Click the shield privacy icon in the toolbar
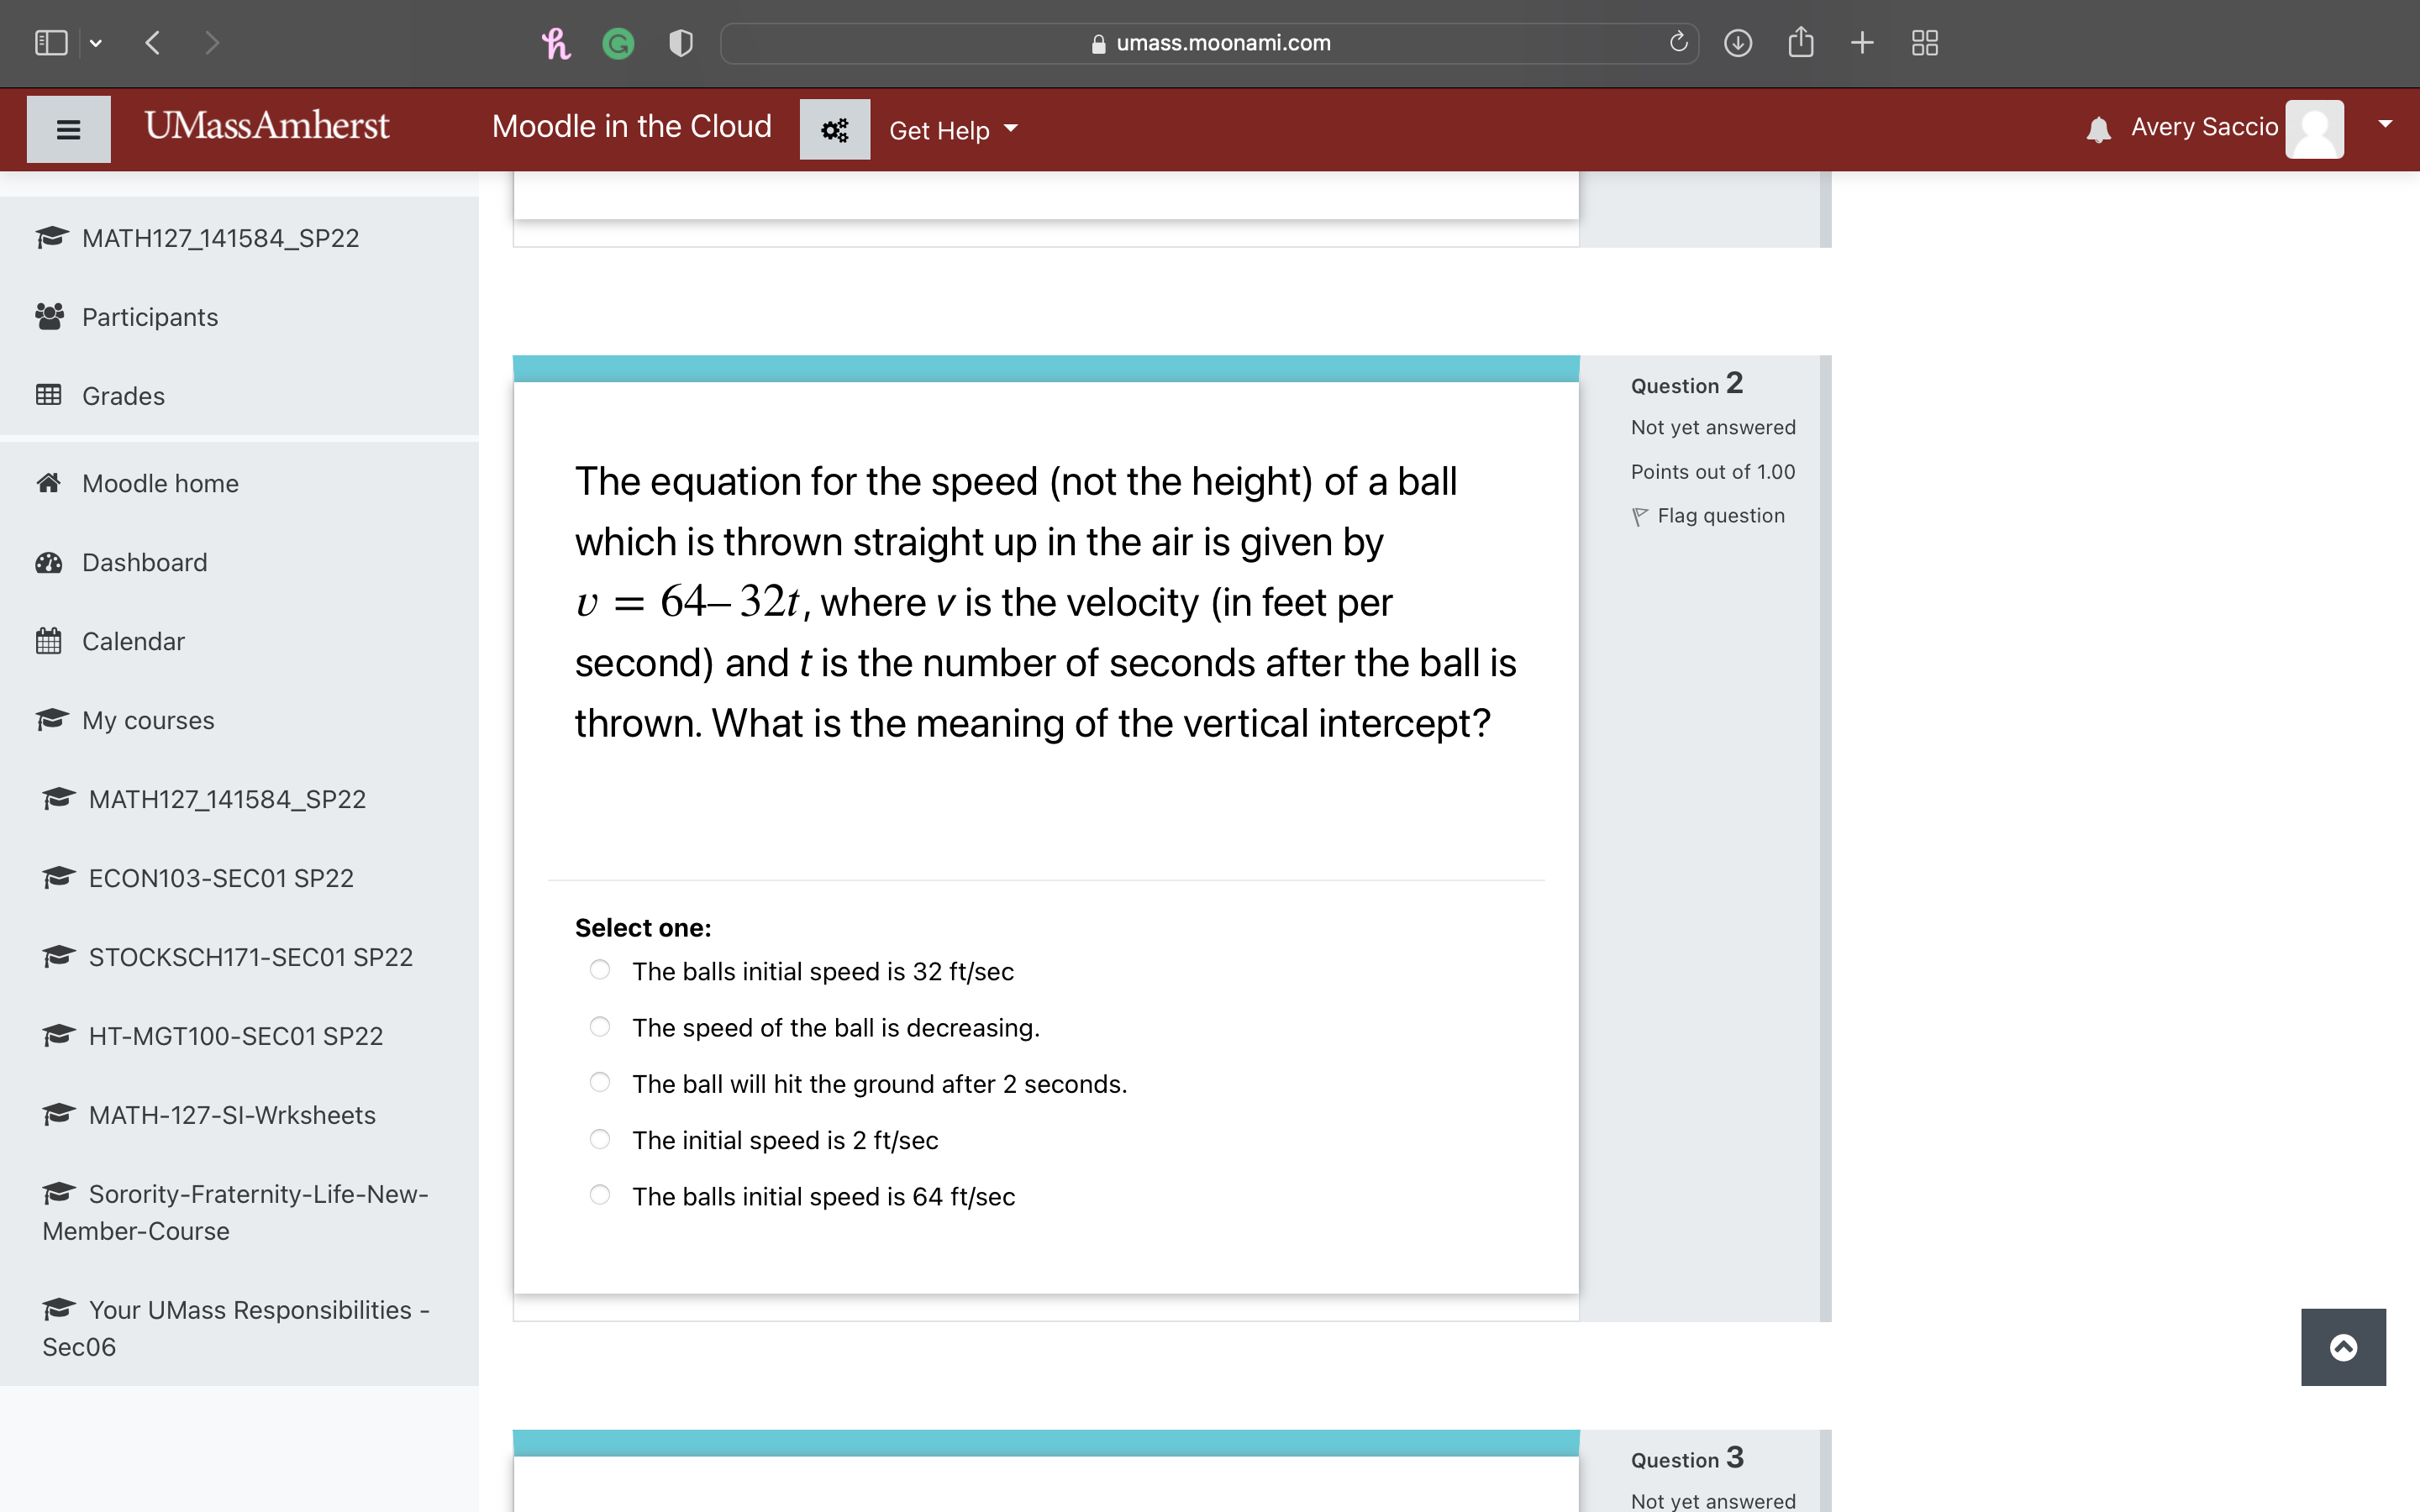This screenshot has height=1512, width=2420. coord(680,43)
